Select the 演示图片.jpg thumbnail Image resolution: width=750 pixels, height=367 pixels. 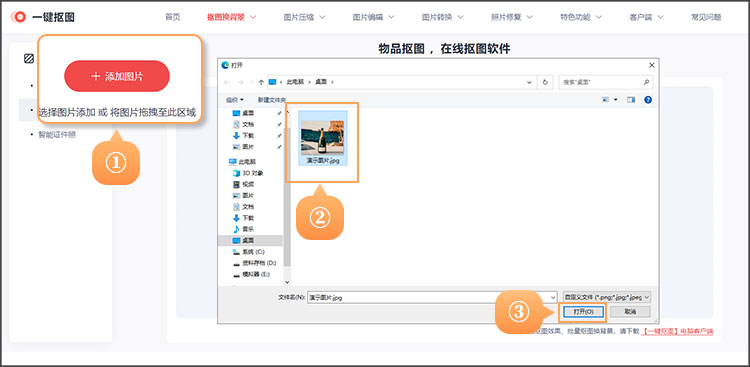(323, 138)
